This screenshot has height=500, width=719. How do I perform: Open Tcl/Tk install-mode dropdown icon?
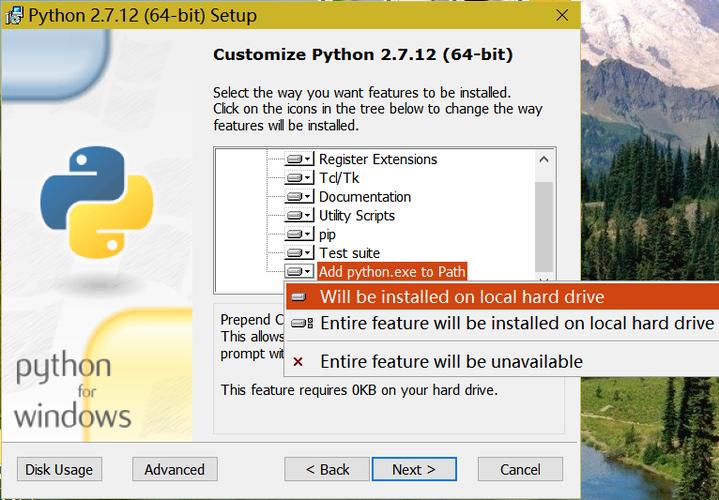click(299, 178)
